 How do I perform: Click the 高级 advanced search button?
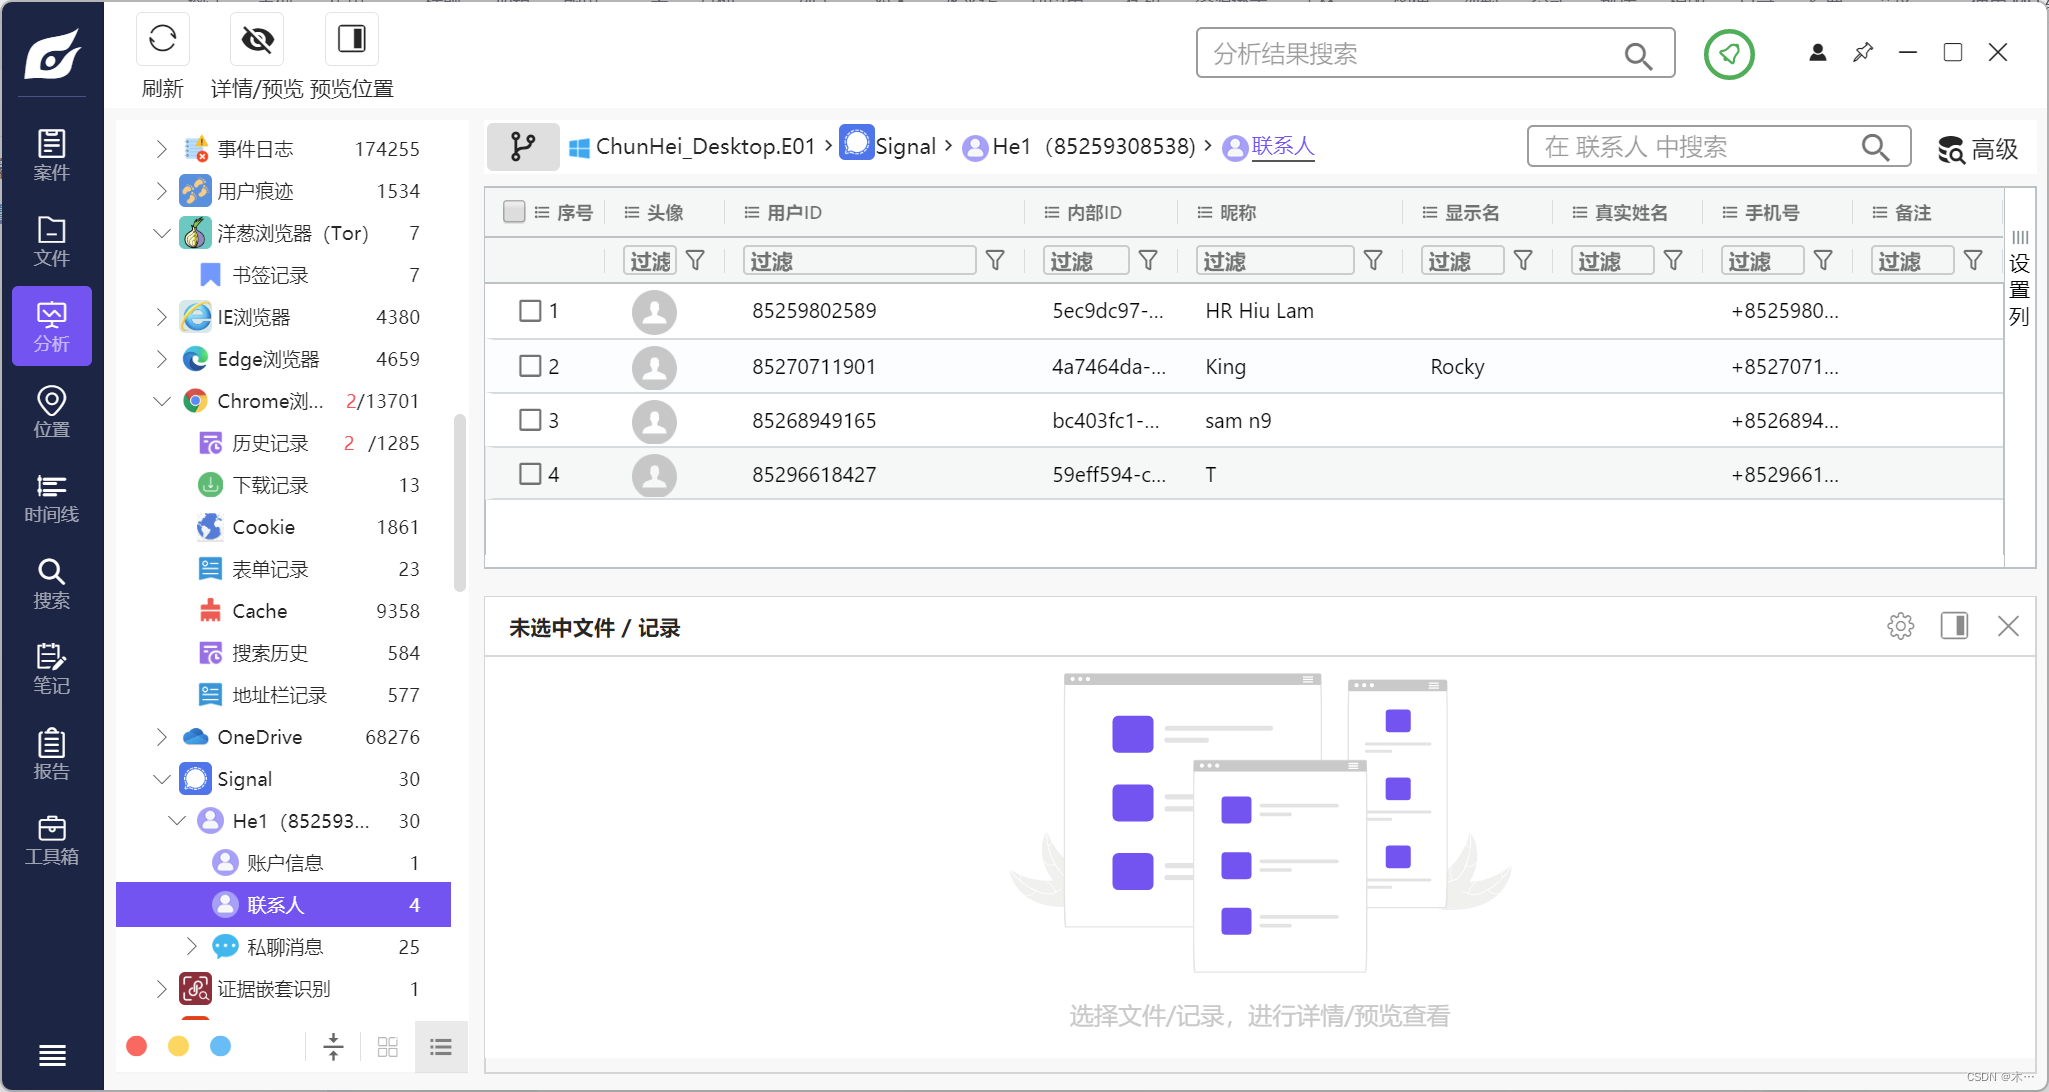(1977, 149)
